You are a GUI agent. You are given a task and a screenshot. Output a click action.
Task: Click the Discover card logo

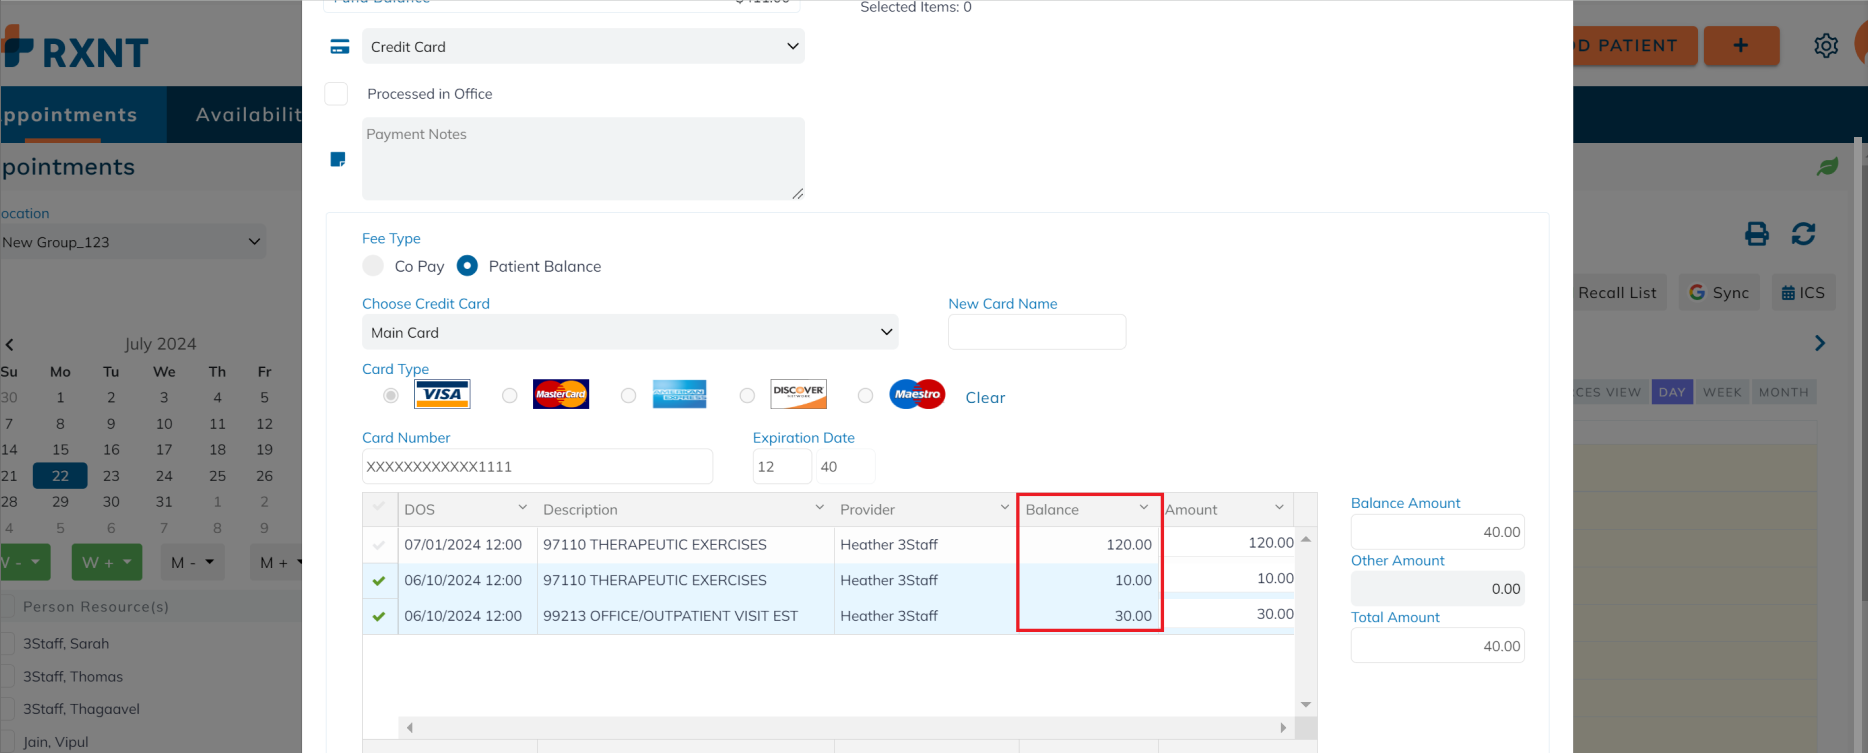point(798,395)
